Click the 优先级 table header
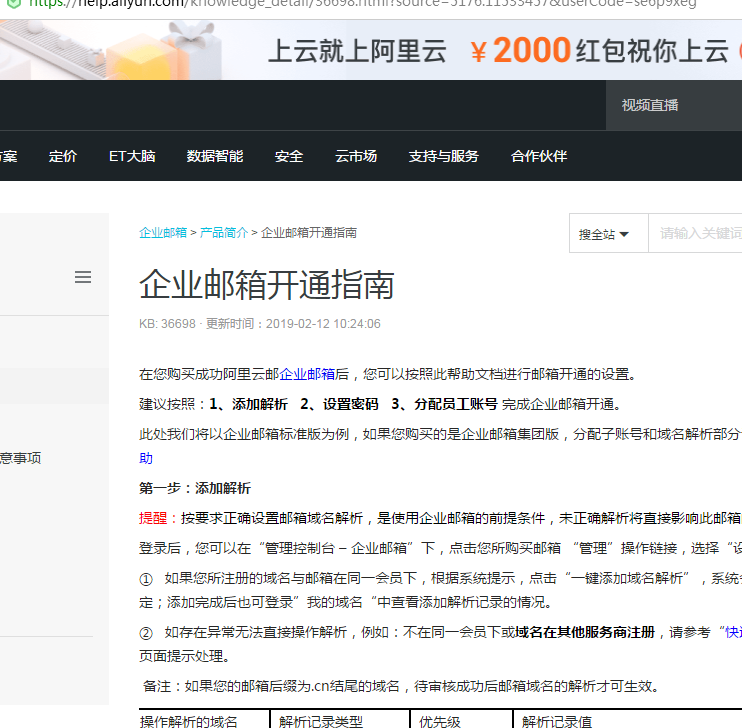This screenshot has width=742, height=728. pos(440,721)
